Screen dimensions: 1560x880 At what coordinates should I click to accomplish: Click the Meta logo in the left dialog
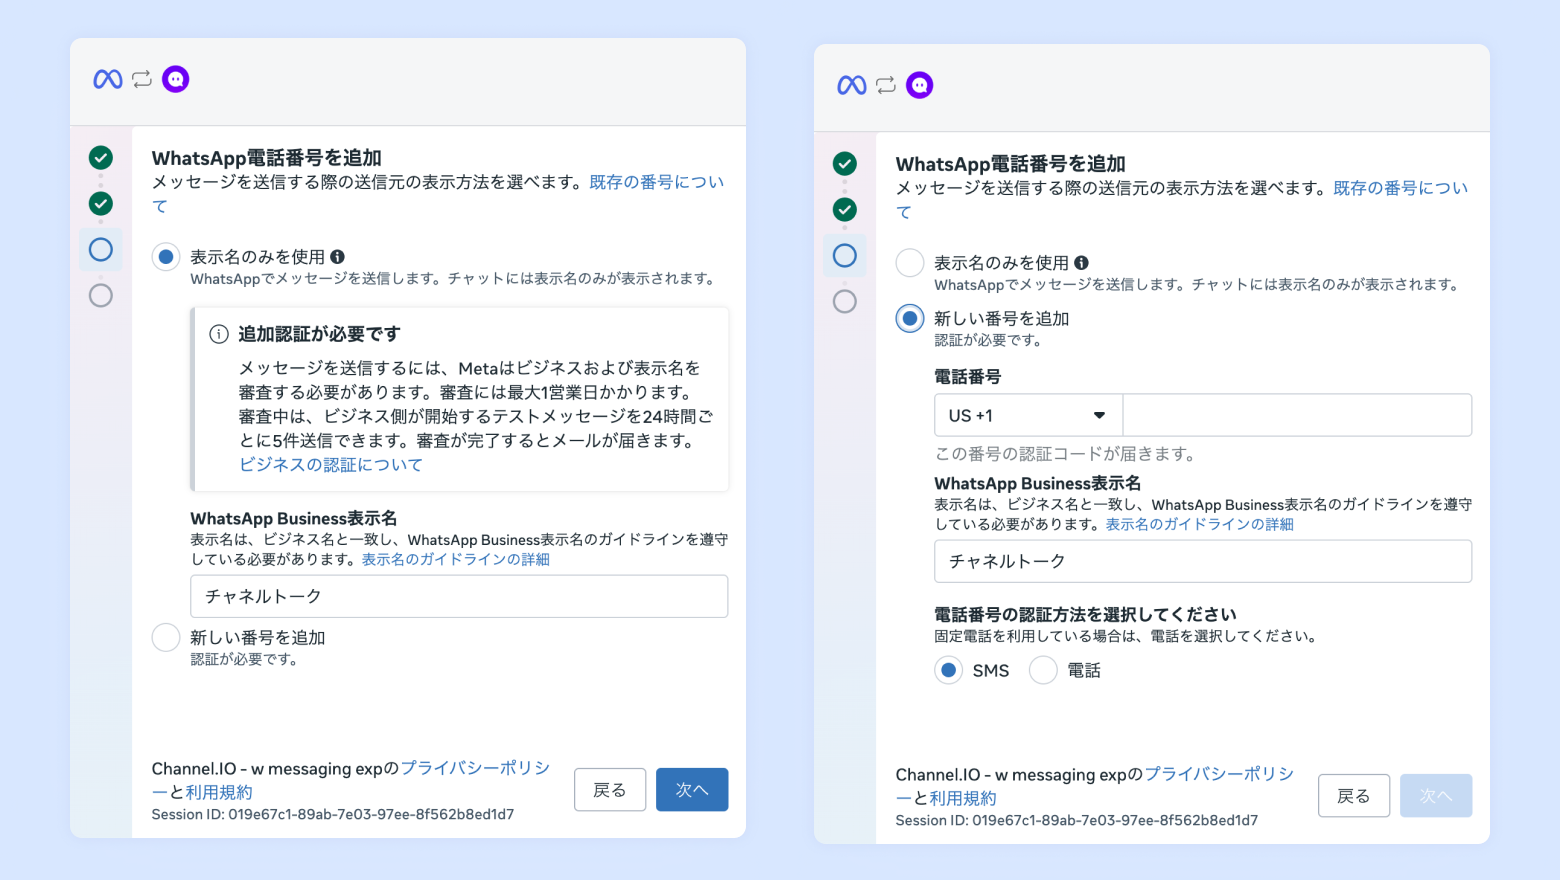pyautogui.click(x=108, y=79)
